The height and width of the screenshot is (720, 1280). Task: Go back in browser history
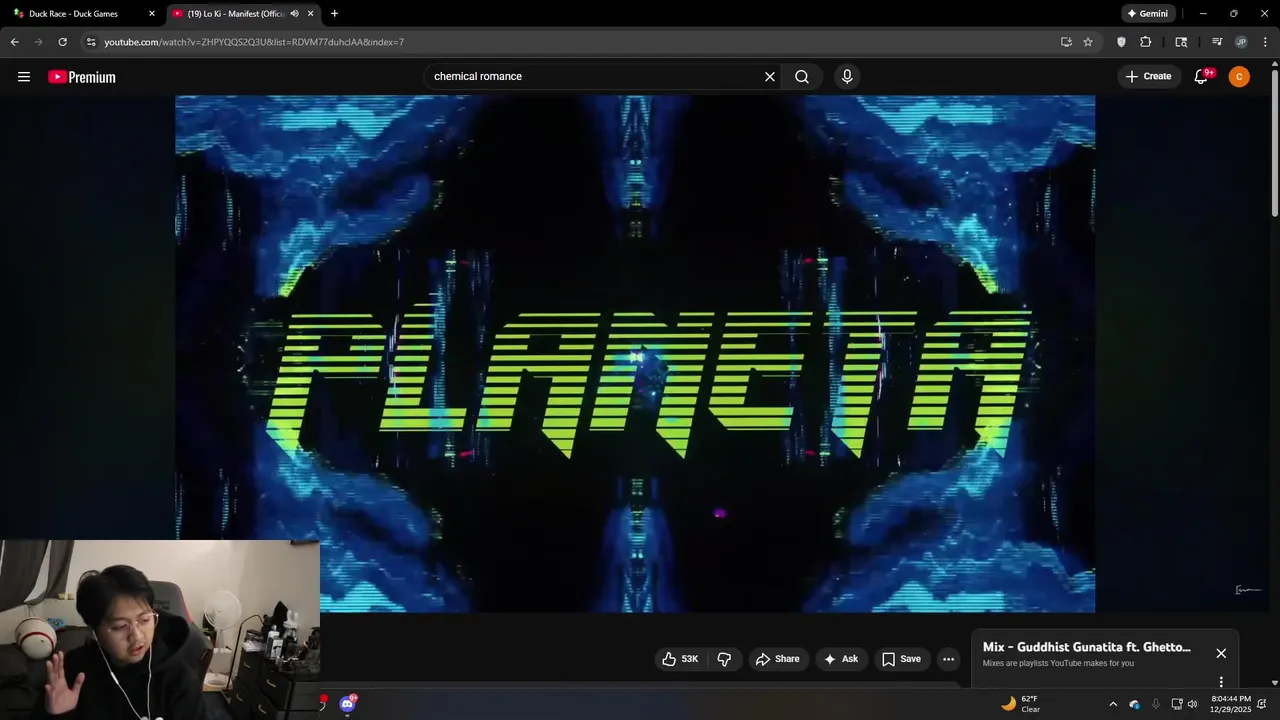point(14,42)
